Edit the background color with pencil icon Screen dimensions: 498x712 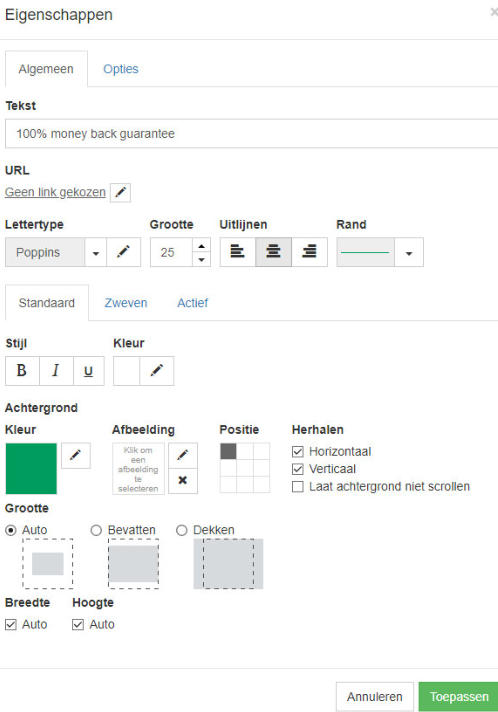pos(76,455)
